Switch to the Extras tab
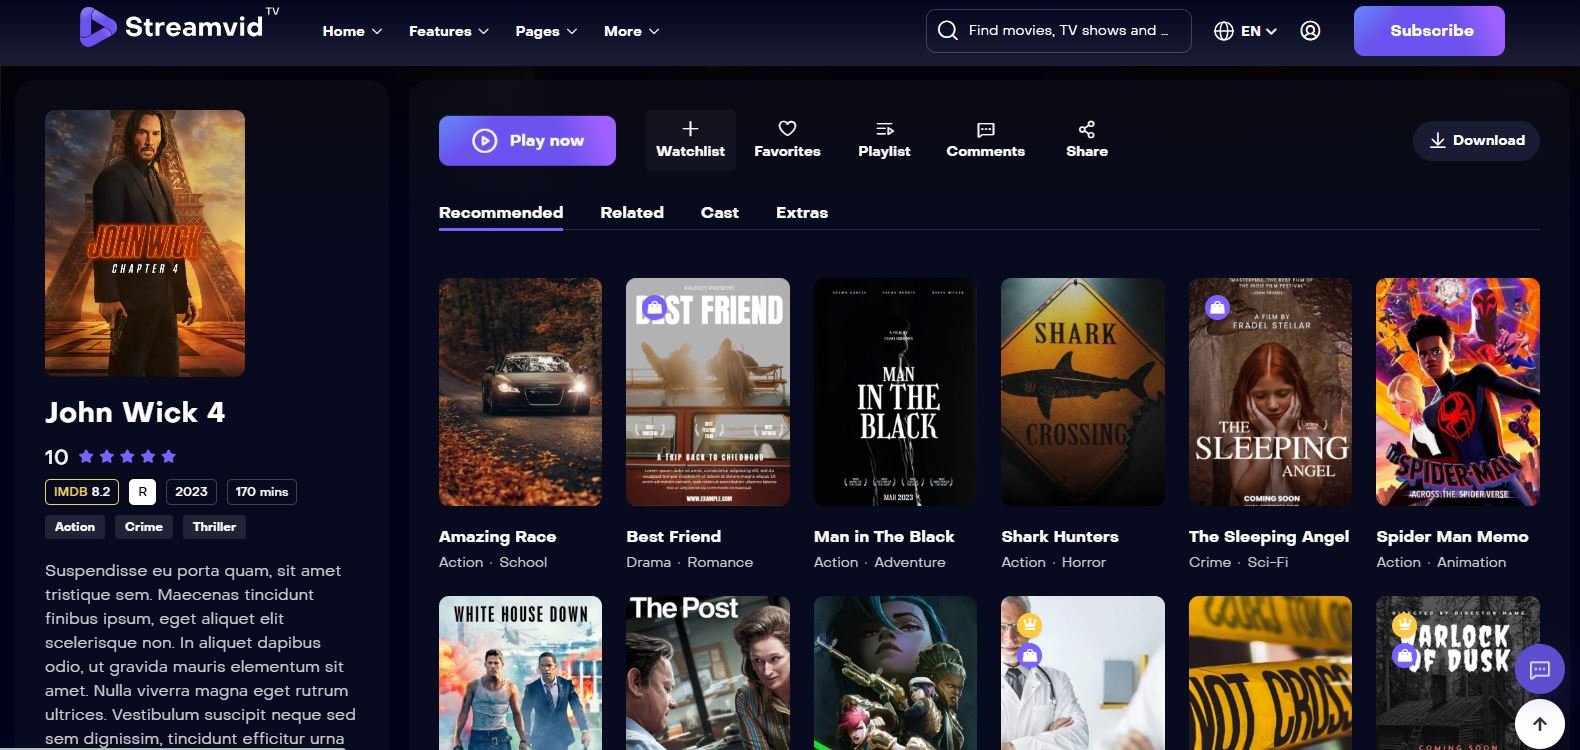 point(802,212)
